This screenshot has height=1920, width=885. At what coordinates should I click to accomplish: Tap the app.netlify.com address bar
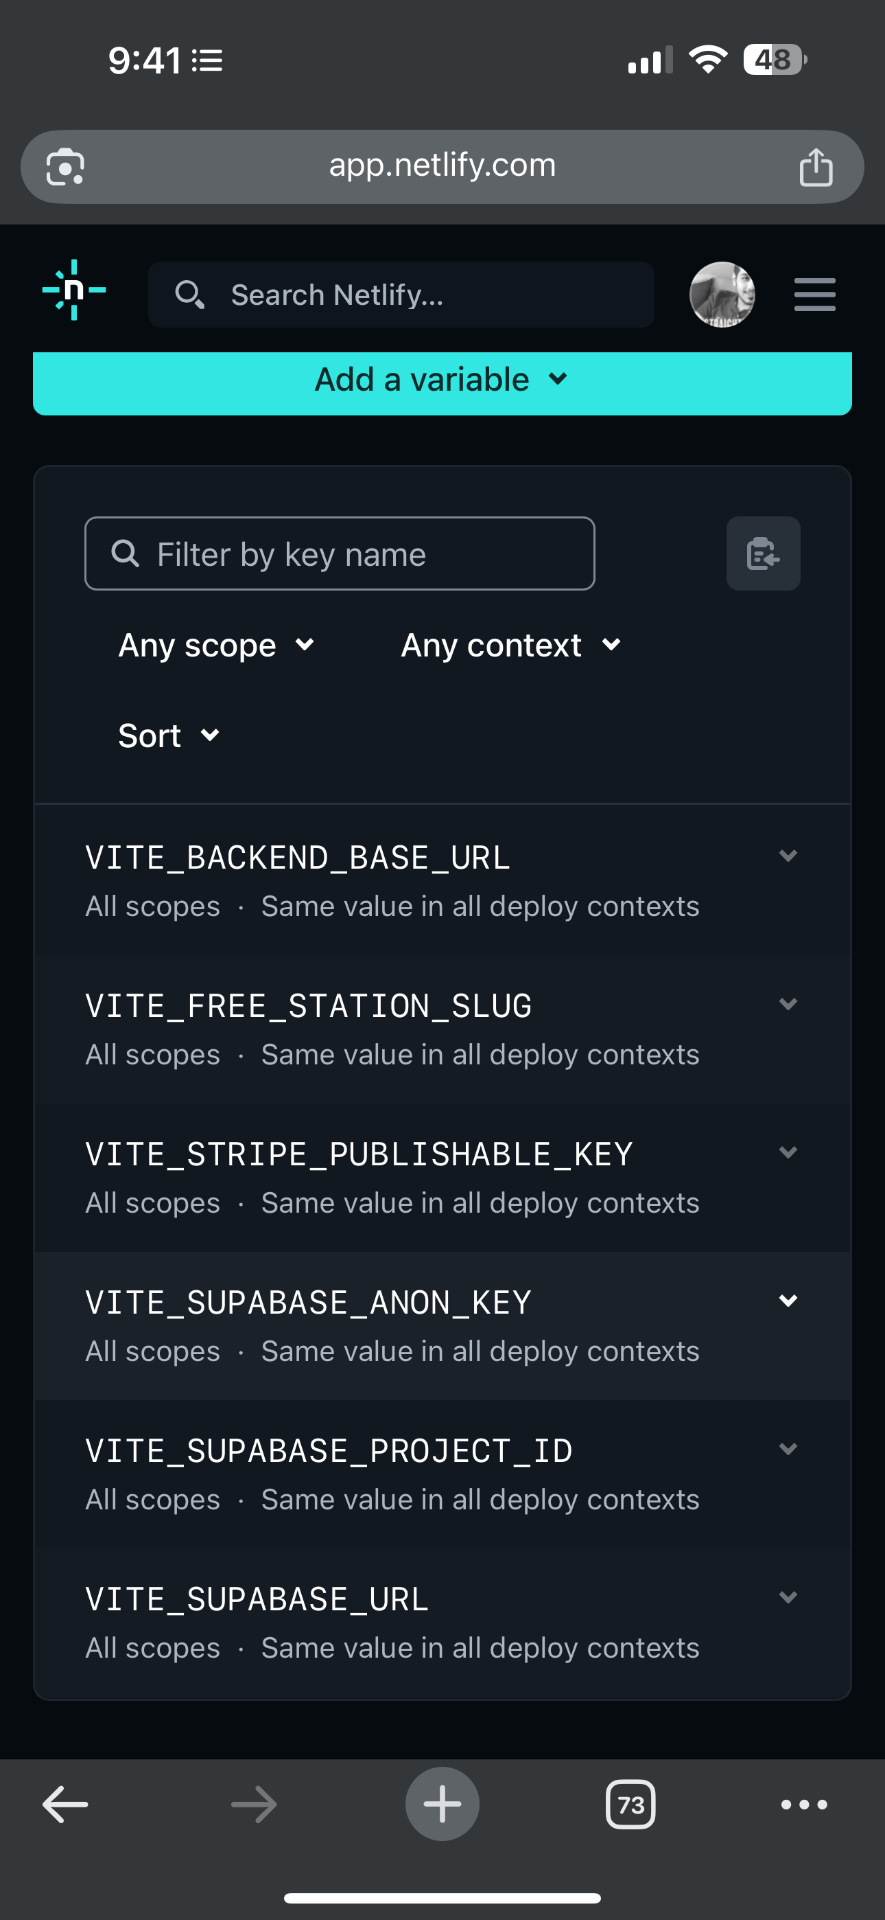442,166
